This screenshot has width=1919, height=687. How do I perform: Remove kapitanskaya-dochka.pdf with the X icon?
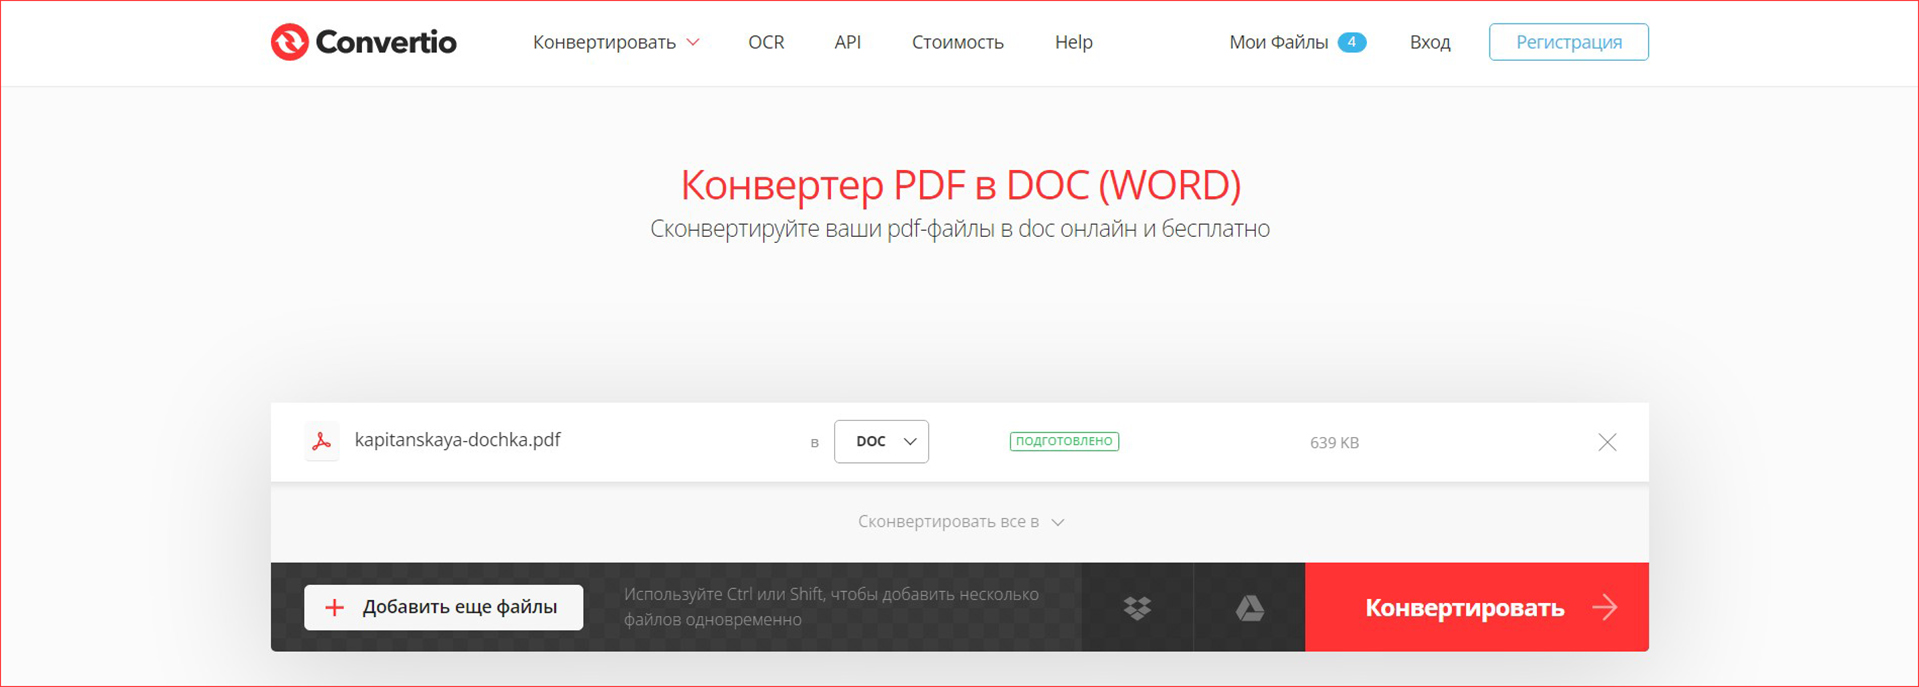pos(1606,442)
